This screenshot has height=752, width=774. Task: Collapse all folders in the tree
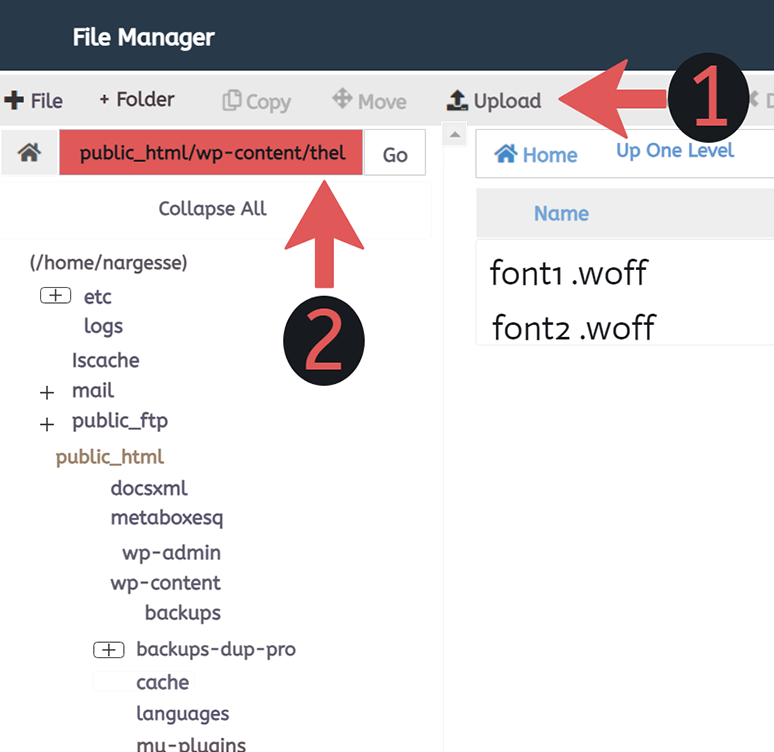[x=212, y=209]
